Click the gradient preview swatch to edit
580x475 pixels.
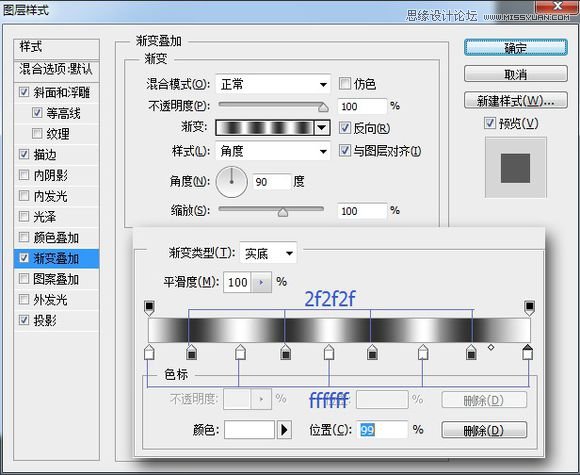[x=265, y=128]
